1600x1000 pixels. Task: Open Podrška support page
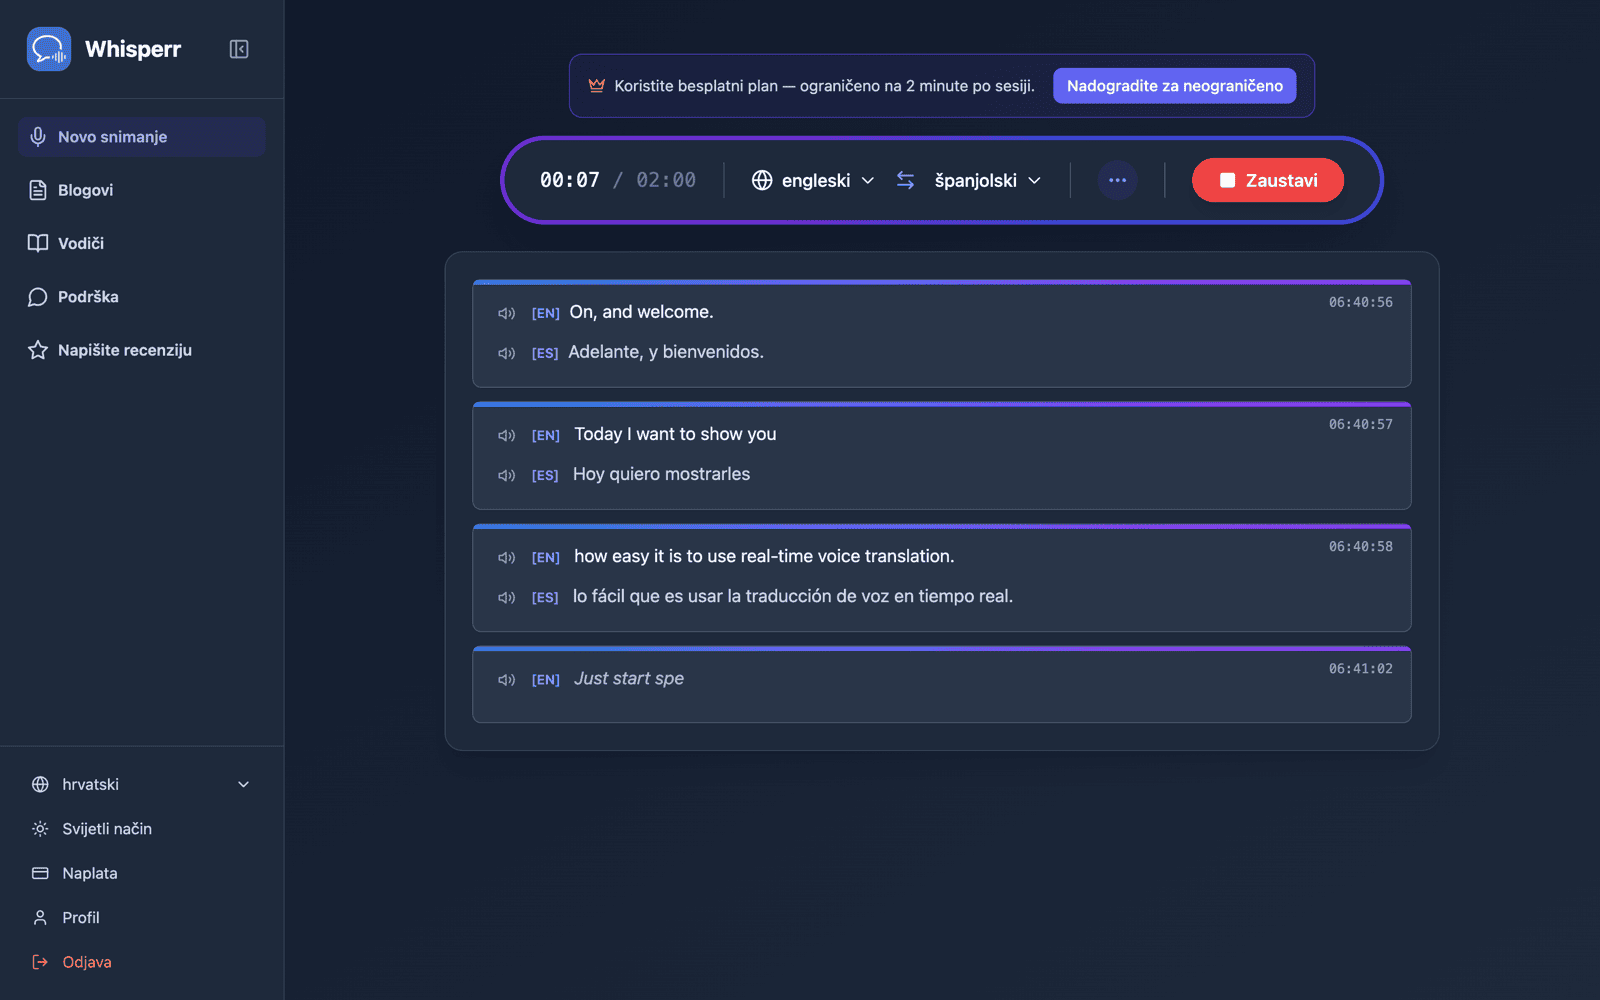[141, 297]
